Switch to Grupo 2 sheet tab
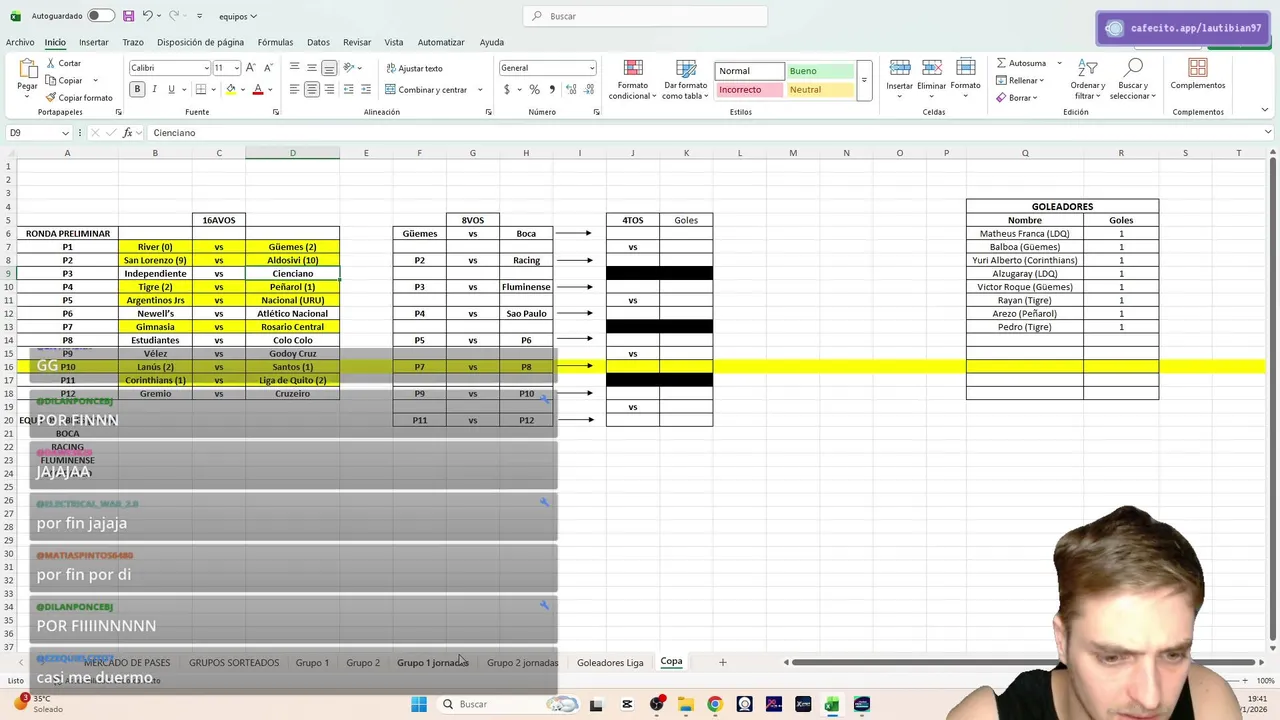The width and height of the screenshot is (1280, 720). click(363, 662)
